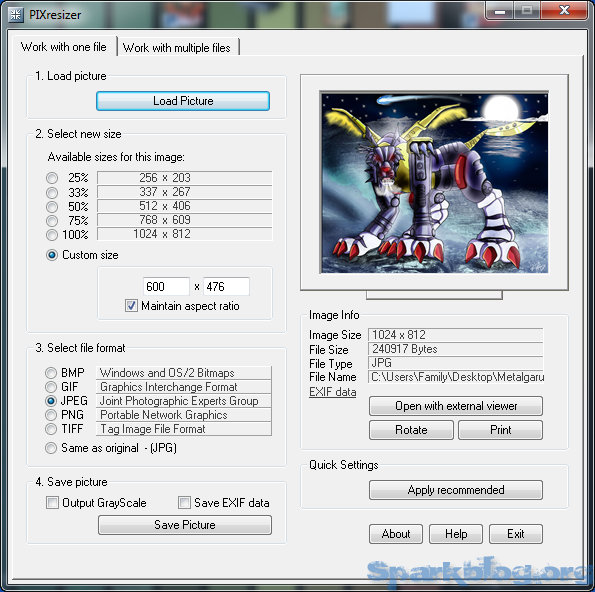Click the Save Picture button
The image size is (595, 592).
click(185, 525)
